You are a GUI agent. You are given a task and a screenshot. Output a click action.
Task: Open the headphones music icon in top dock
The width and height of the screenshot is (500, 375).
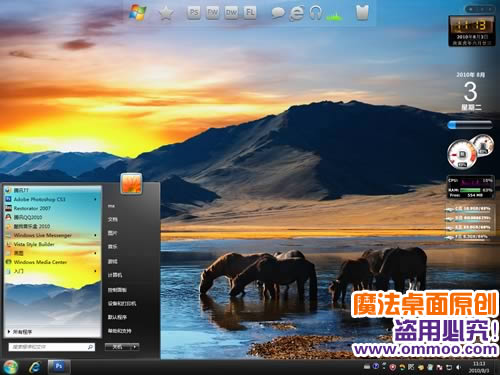[x=315, y=13]
